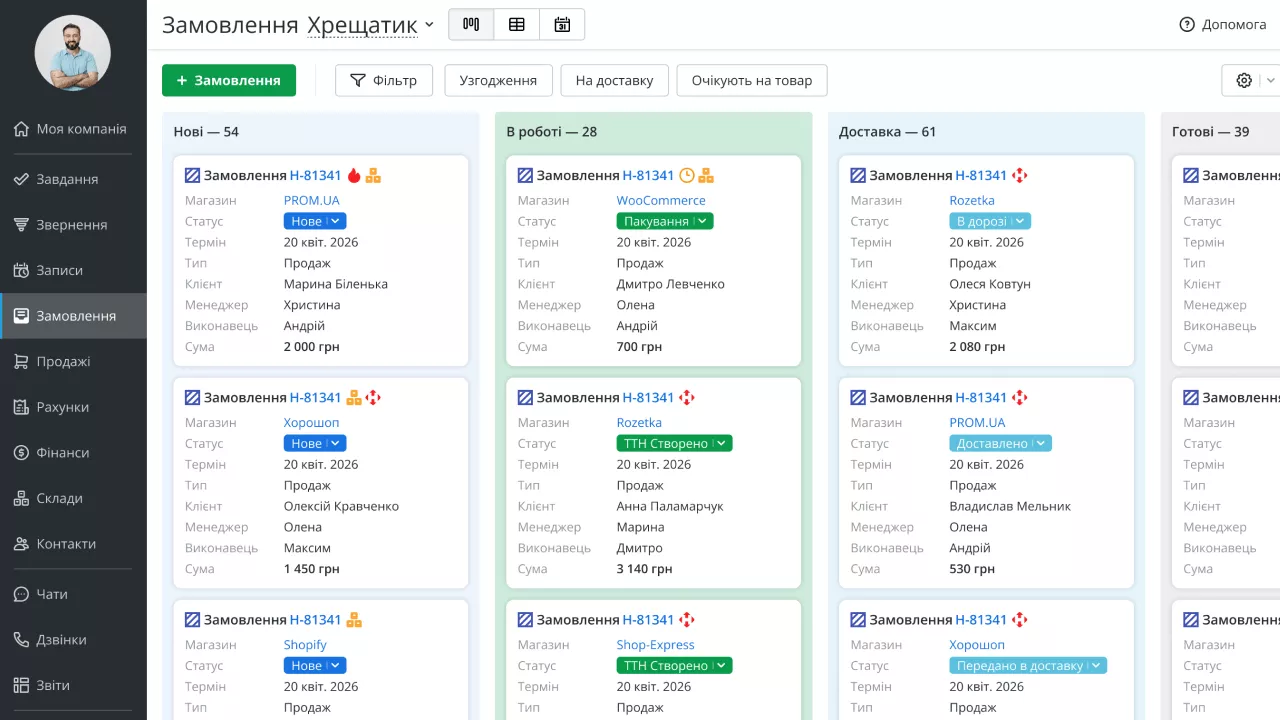The height and width of the screenshot is (720, 1280).
Task: Open Фінанси in the sidebar
Action: click(x=63, y=453)
